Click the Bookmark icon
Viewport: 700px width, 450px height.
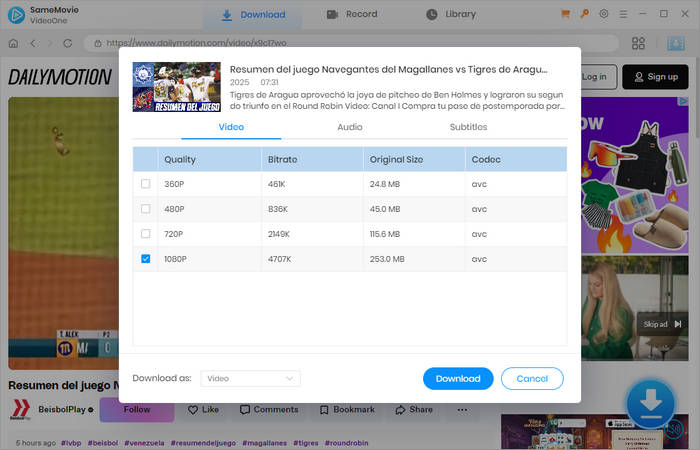[x=324, y=410]
